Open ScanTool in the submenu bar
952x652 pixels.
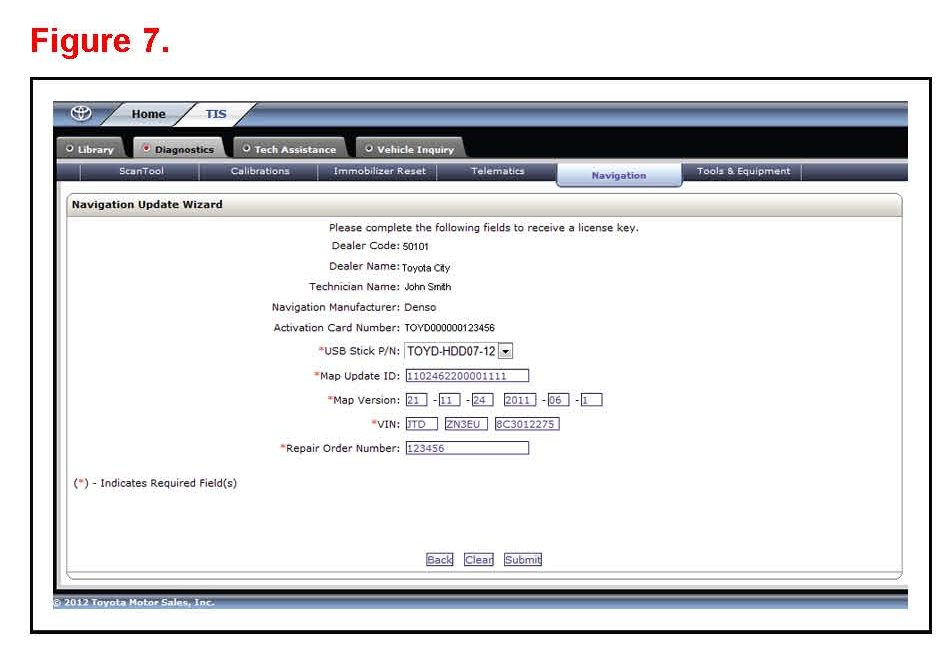[141, 172]
